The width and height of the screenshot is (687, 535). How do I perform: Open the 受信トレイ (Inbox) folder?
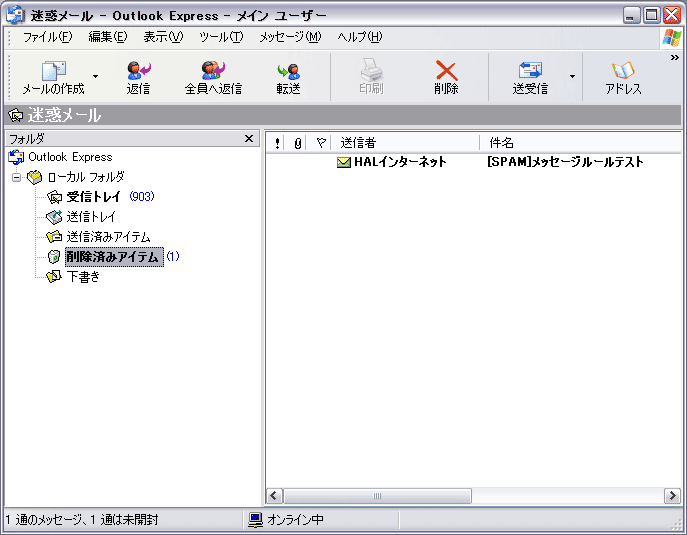(x=93, y=197)
